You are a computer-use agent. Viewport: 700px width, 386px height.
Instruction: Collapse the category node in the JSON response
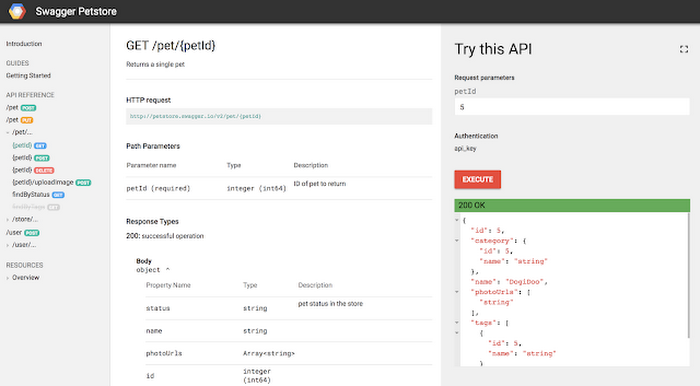[457, 241]
